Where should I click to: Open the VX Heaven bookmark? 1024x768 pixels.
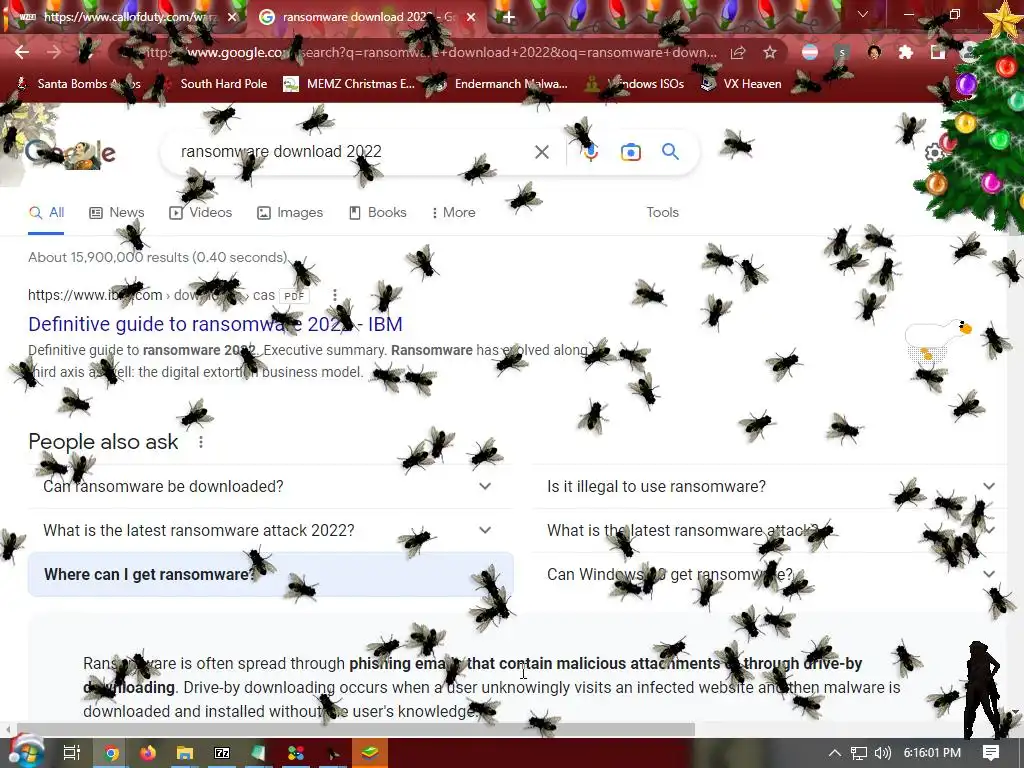coord(741,84)
